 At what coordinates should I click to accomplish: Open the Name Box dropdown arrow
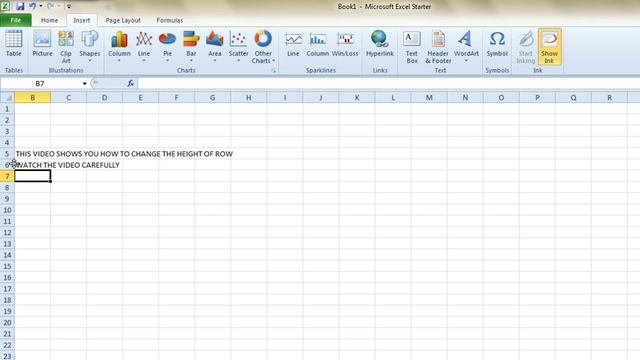pyautogui.click(x=84, y=84)
